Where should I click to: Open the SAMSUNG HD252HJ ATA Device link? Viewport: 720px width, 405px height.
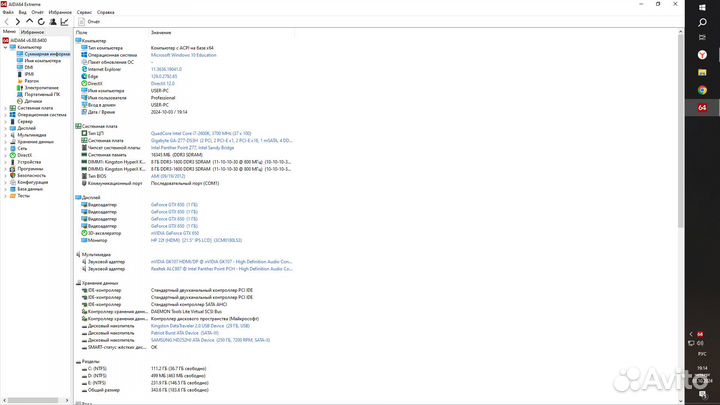click(x=210, y=340)
